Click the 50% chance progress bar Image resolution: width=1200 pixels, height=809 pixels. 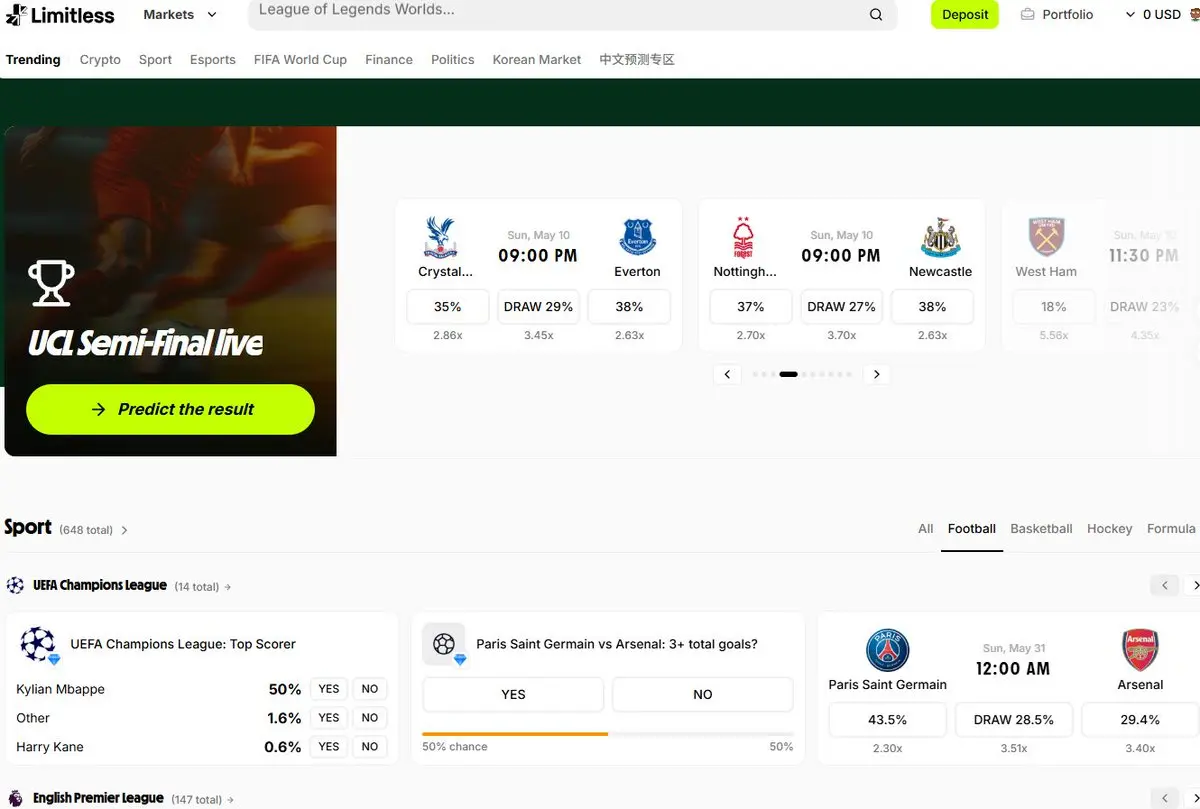[x=608, y=734]
